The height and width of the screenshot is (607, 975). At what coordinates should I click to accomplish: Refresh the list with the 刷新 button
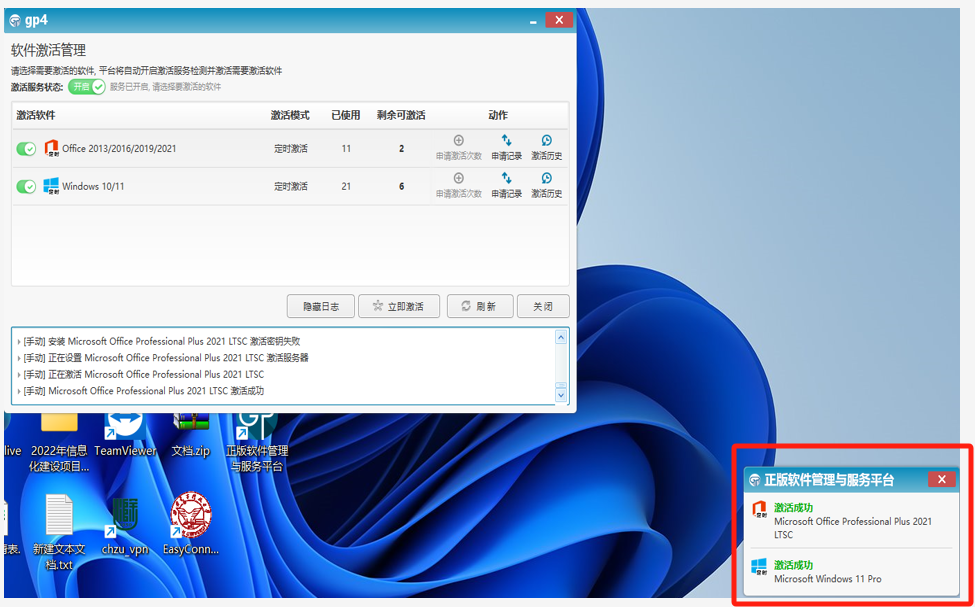point(480,306)
